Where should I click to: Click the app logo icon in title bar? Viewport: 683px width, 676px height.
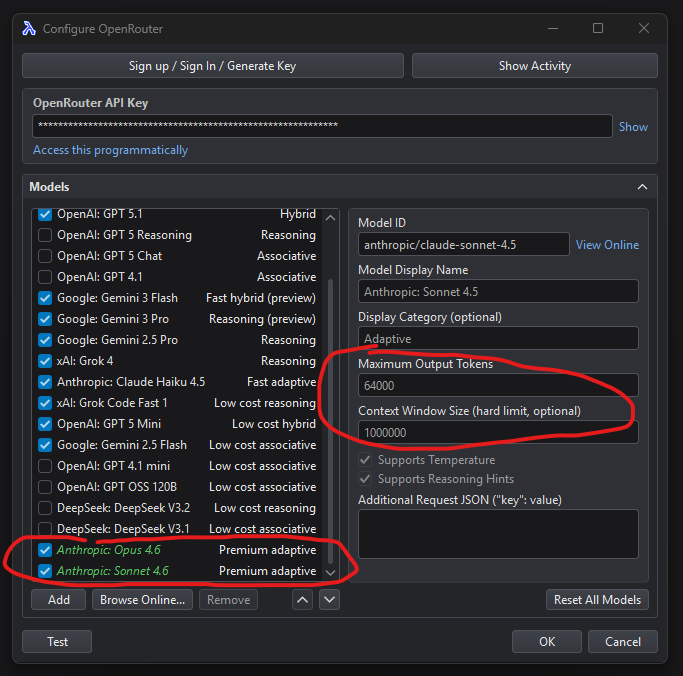29,28
